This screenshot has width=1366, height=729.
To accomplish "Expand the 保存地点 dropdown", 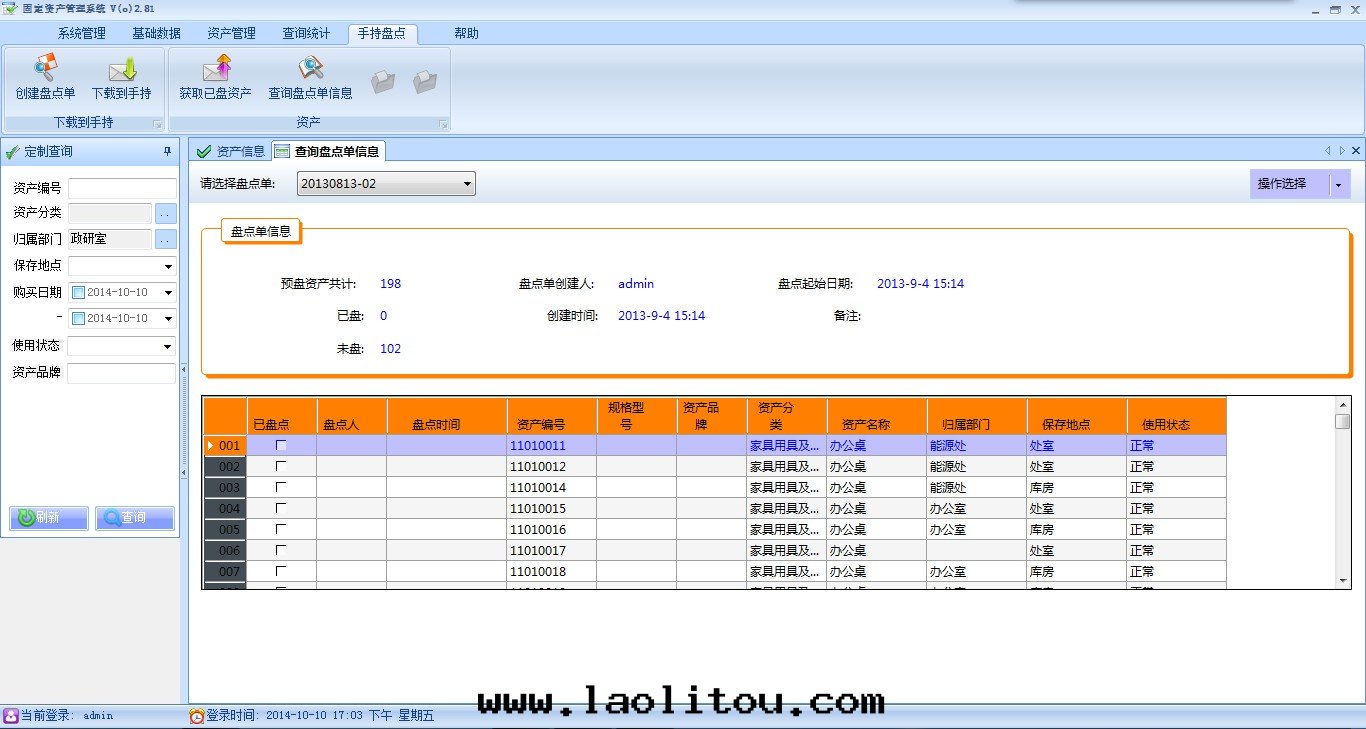I will 167,266.
